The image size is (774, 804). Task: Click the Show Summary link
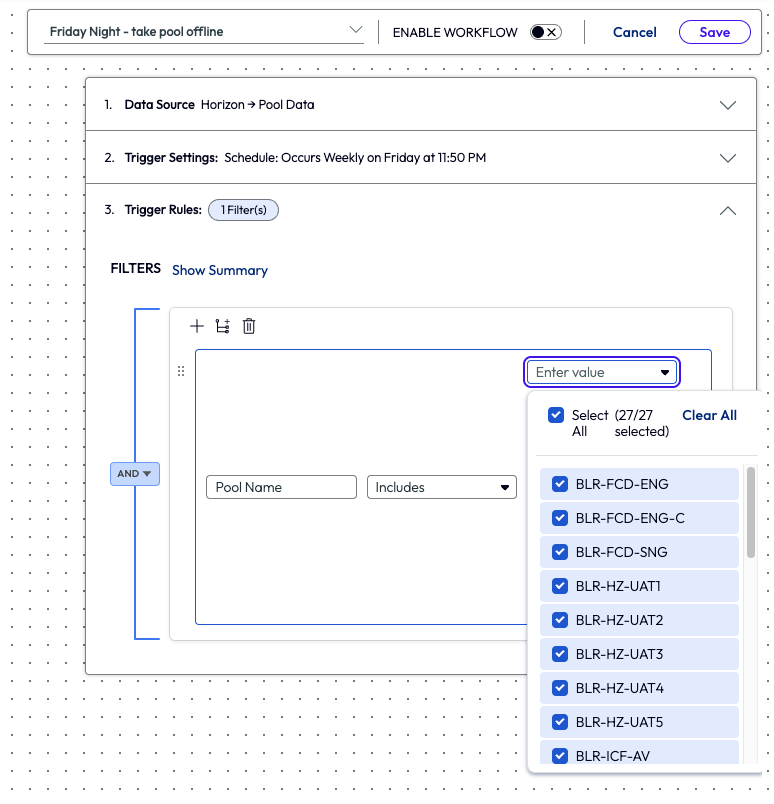pos(220,270)
